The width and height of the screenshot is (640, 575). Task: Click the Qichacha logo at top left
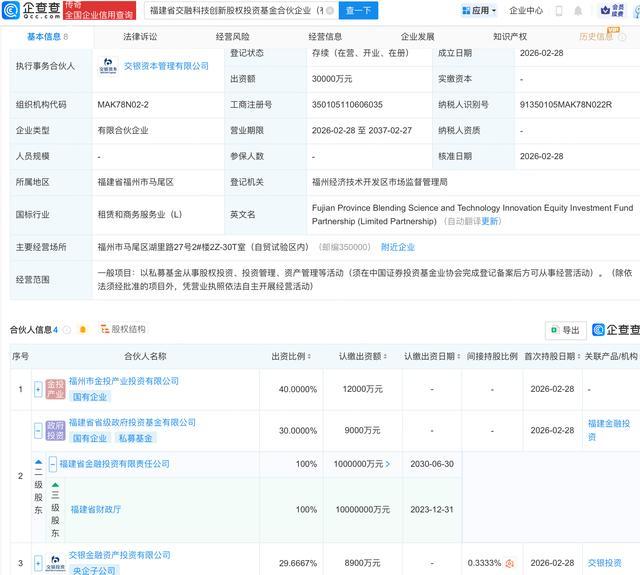point(32,11)
